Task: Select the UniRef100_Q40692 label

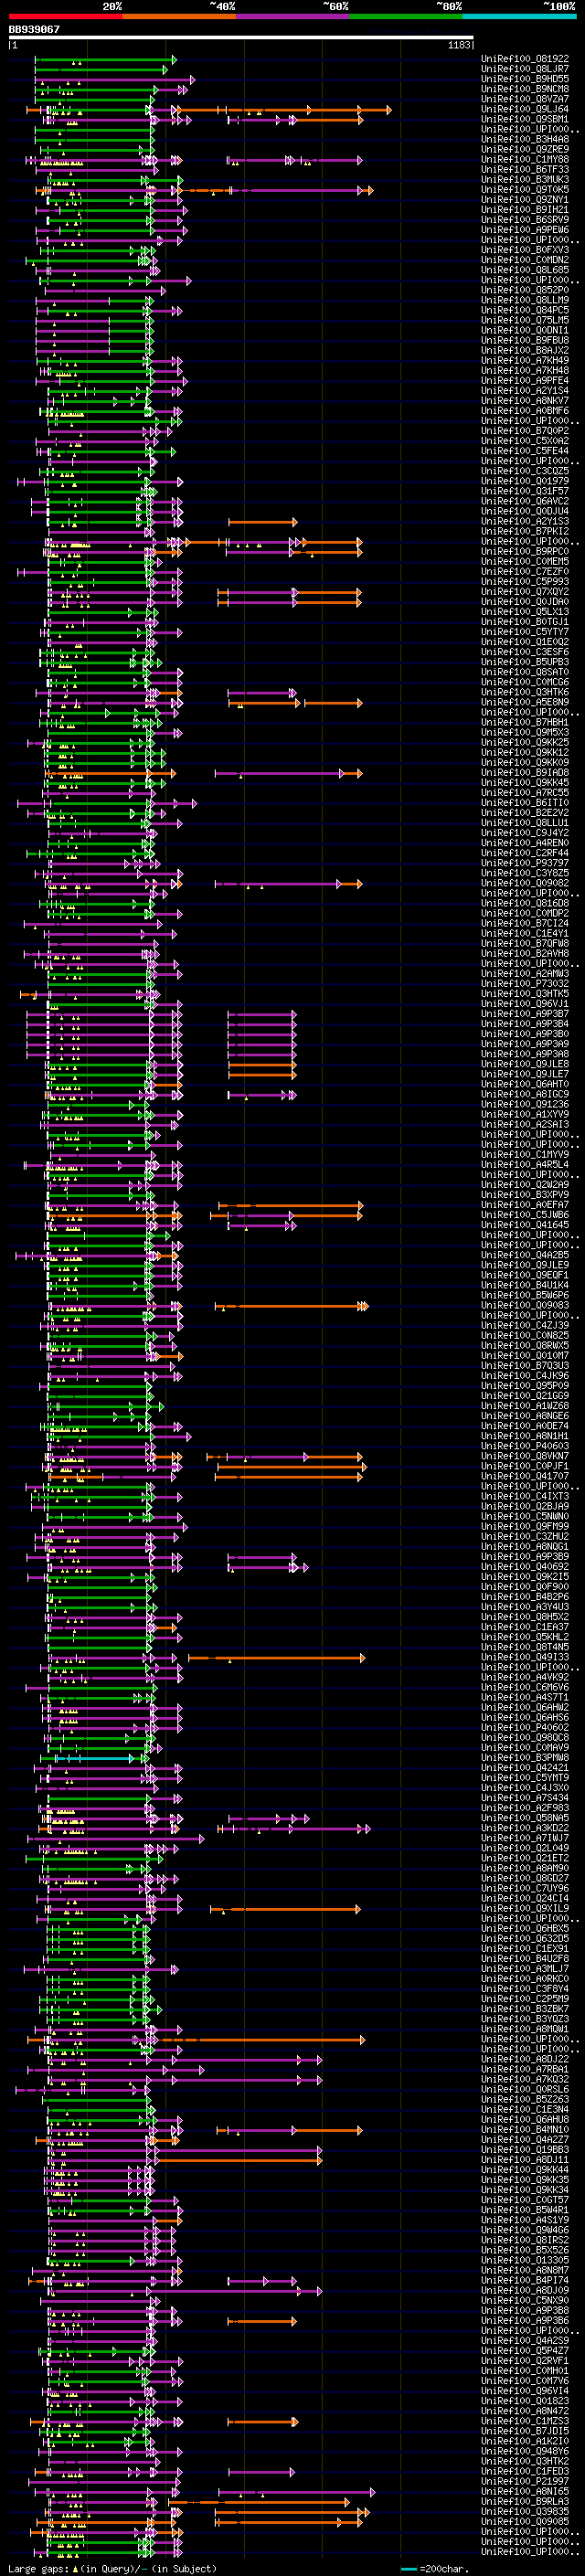Action: pyautogui.click(x=525, y=1567)
